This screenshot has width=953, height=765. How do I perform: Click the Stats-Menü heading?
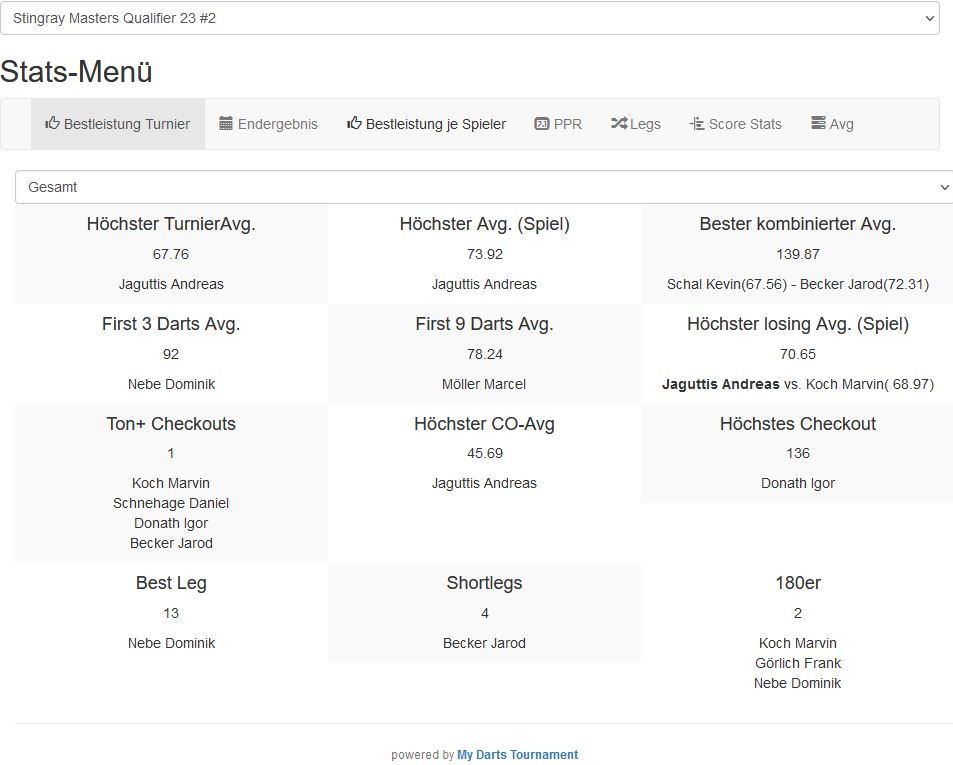pyautogui.click(x=76, y=72)
